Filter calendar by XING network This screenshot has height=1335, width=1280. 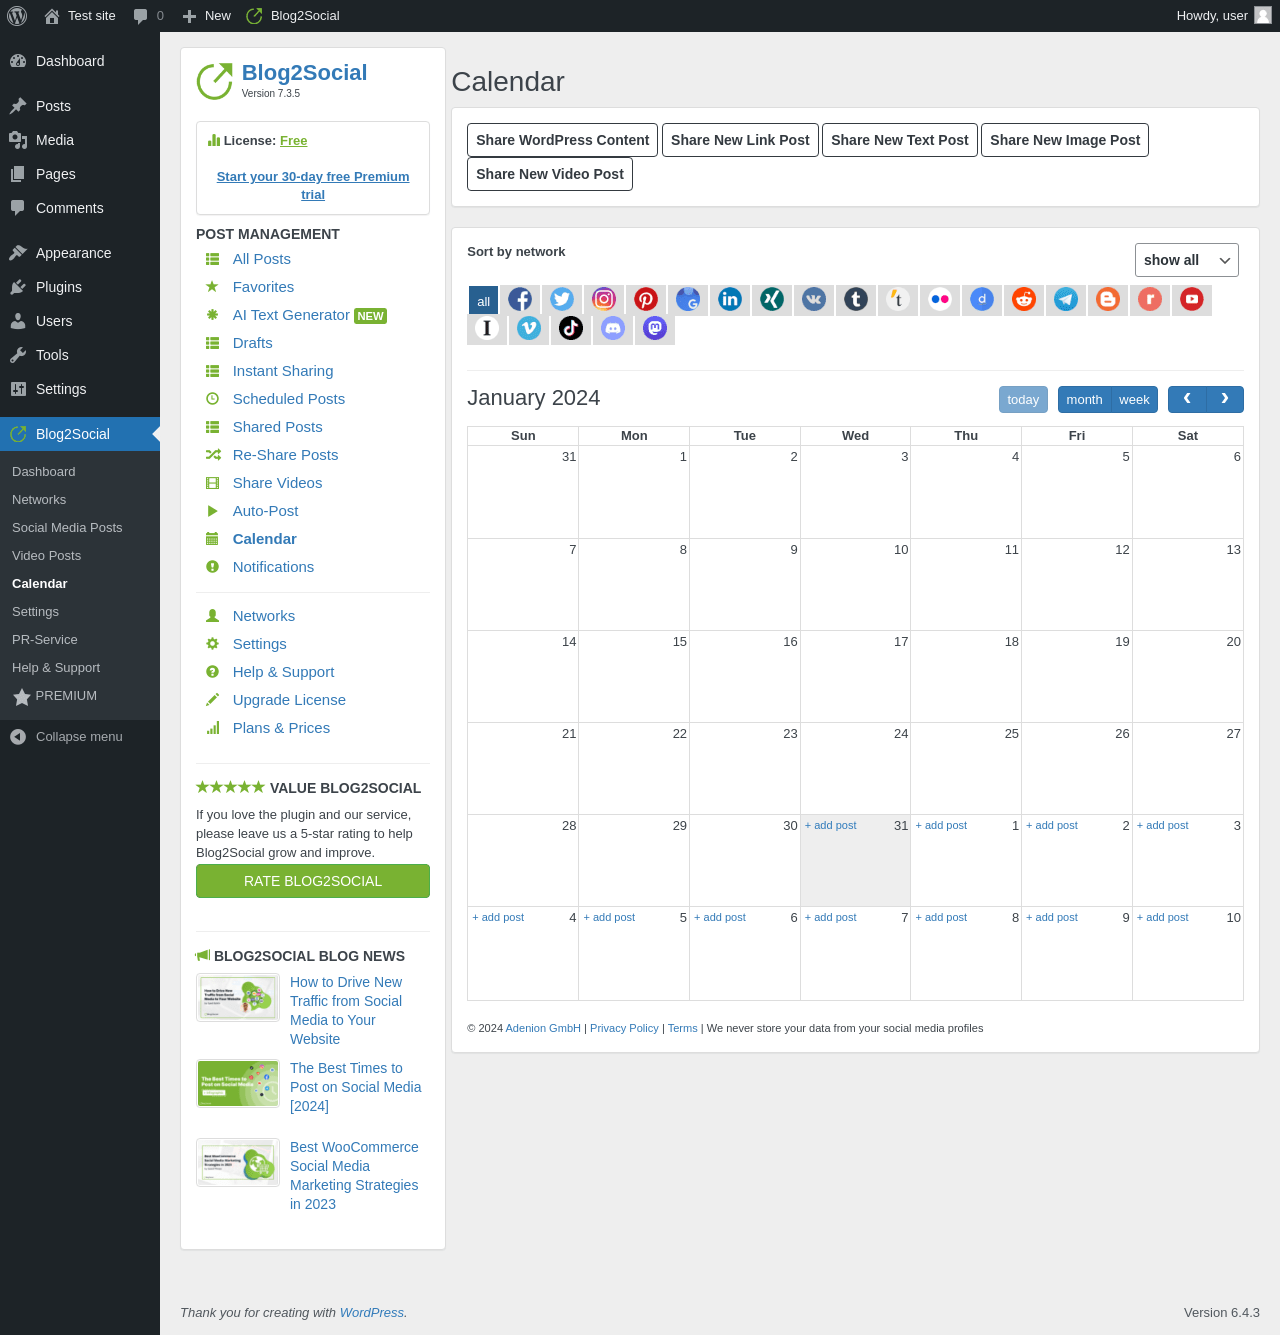click(x=772, y=299)
